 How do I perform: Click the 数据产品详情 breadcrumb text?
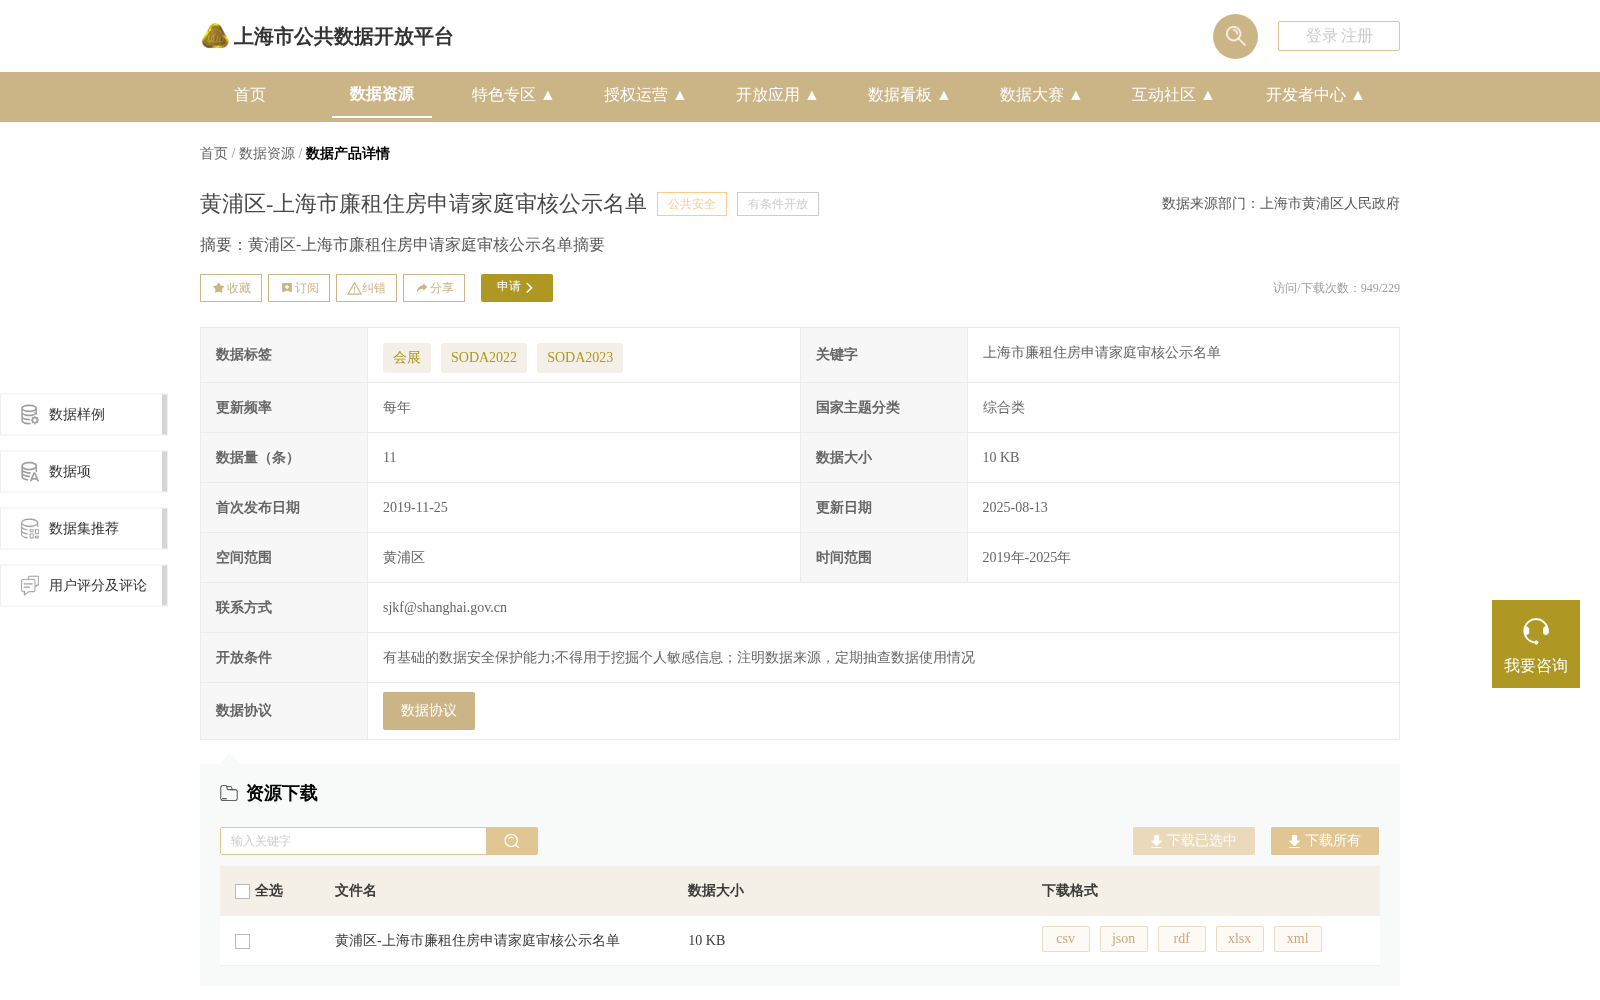click(x=348, y=154)
